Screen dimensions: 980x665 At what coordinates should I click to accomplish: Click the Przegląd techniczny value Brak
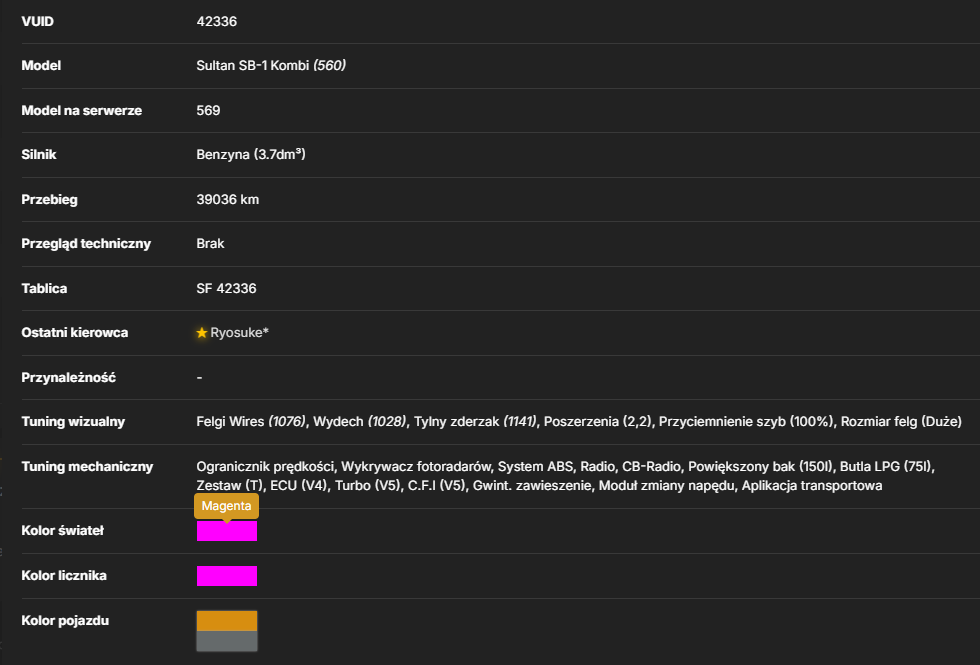tap(210, 243)
